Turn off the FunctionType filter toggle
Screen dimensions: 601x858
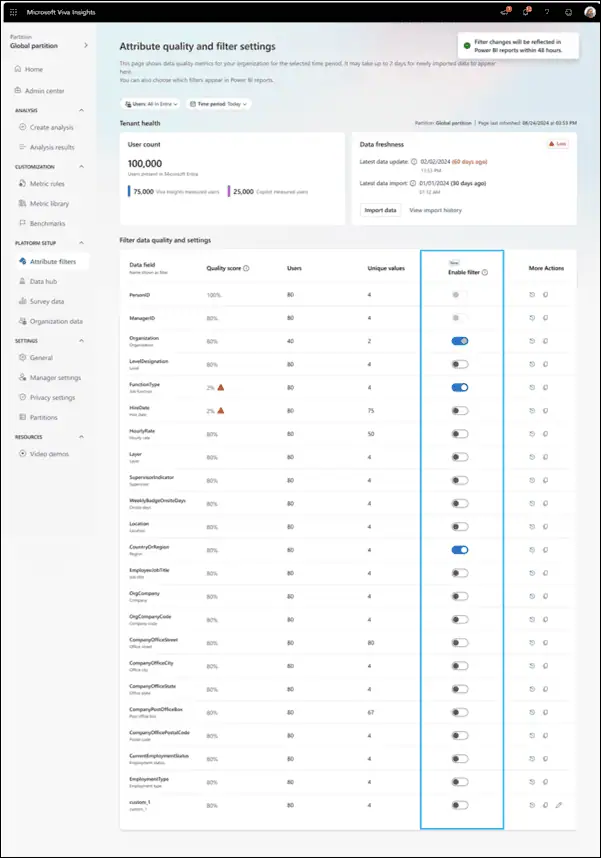[460, 387]
